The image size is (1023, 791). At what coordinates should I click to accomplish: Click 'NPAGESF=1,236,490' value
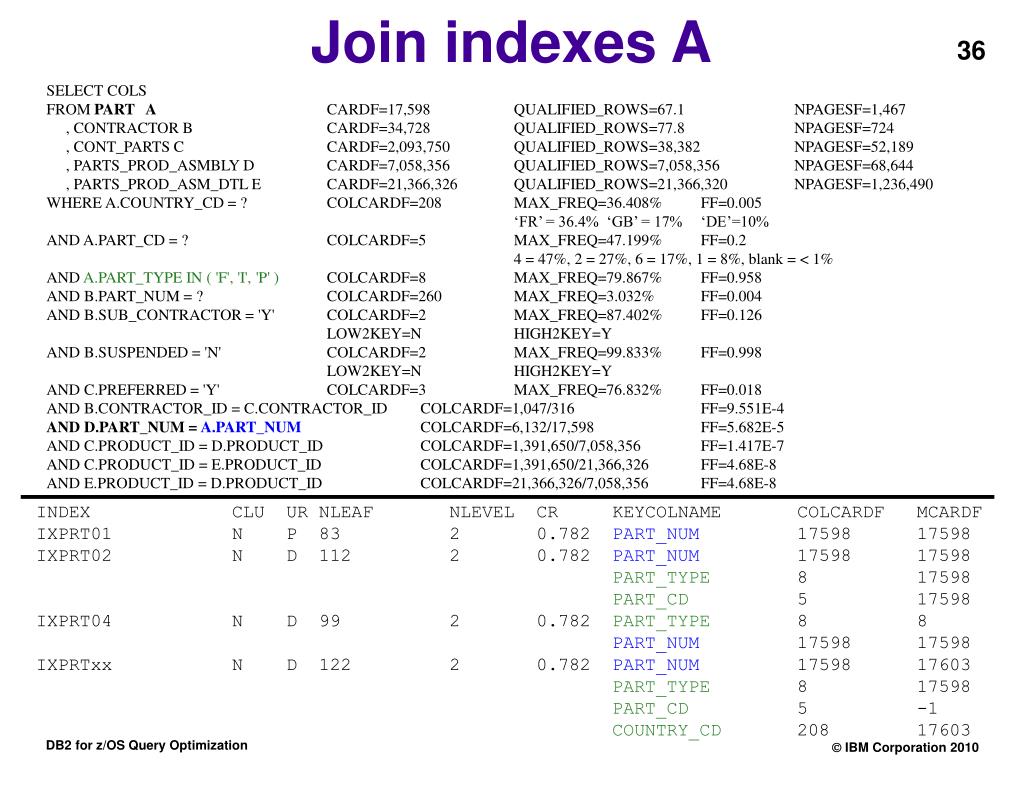coord(863,185)
